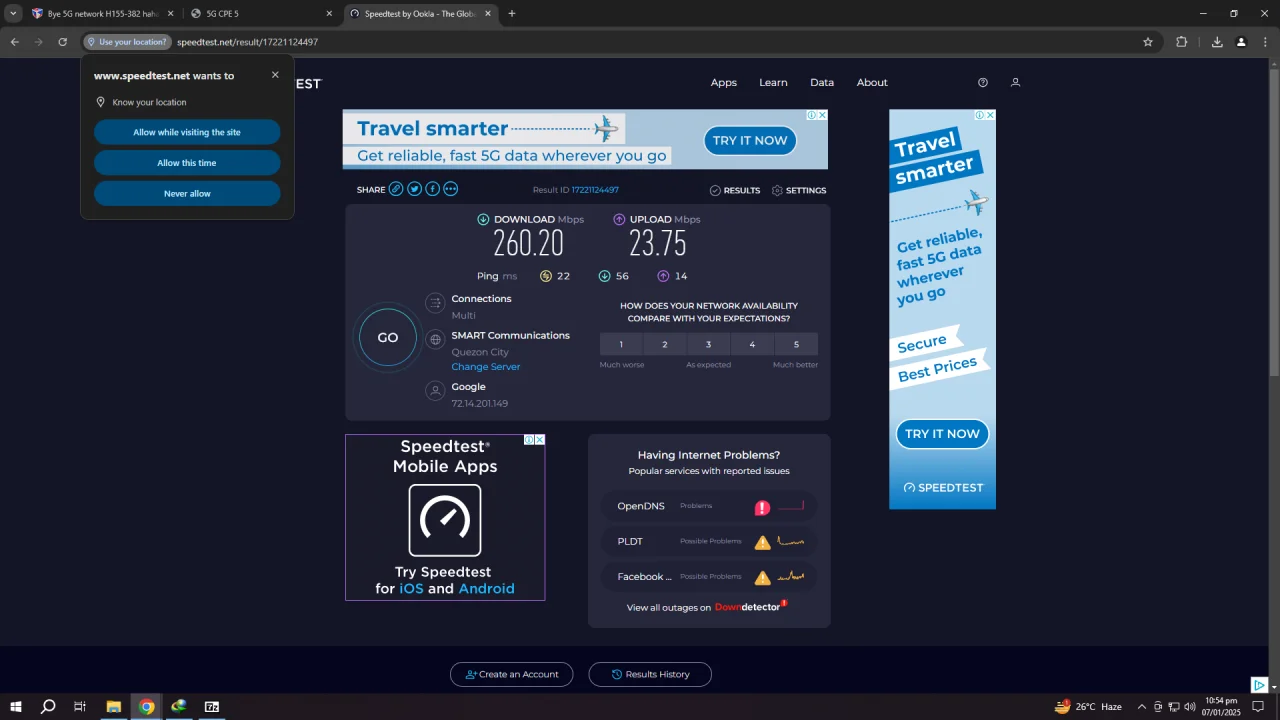Open a new browser tab
The width and height of the screenshot is (1280, 720).
click(512, 14)
